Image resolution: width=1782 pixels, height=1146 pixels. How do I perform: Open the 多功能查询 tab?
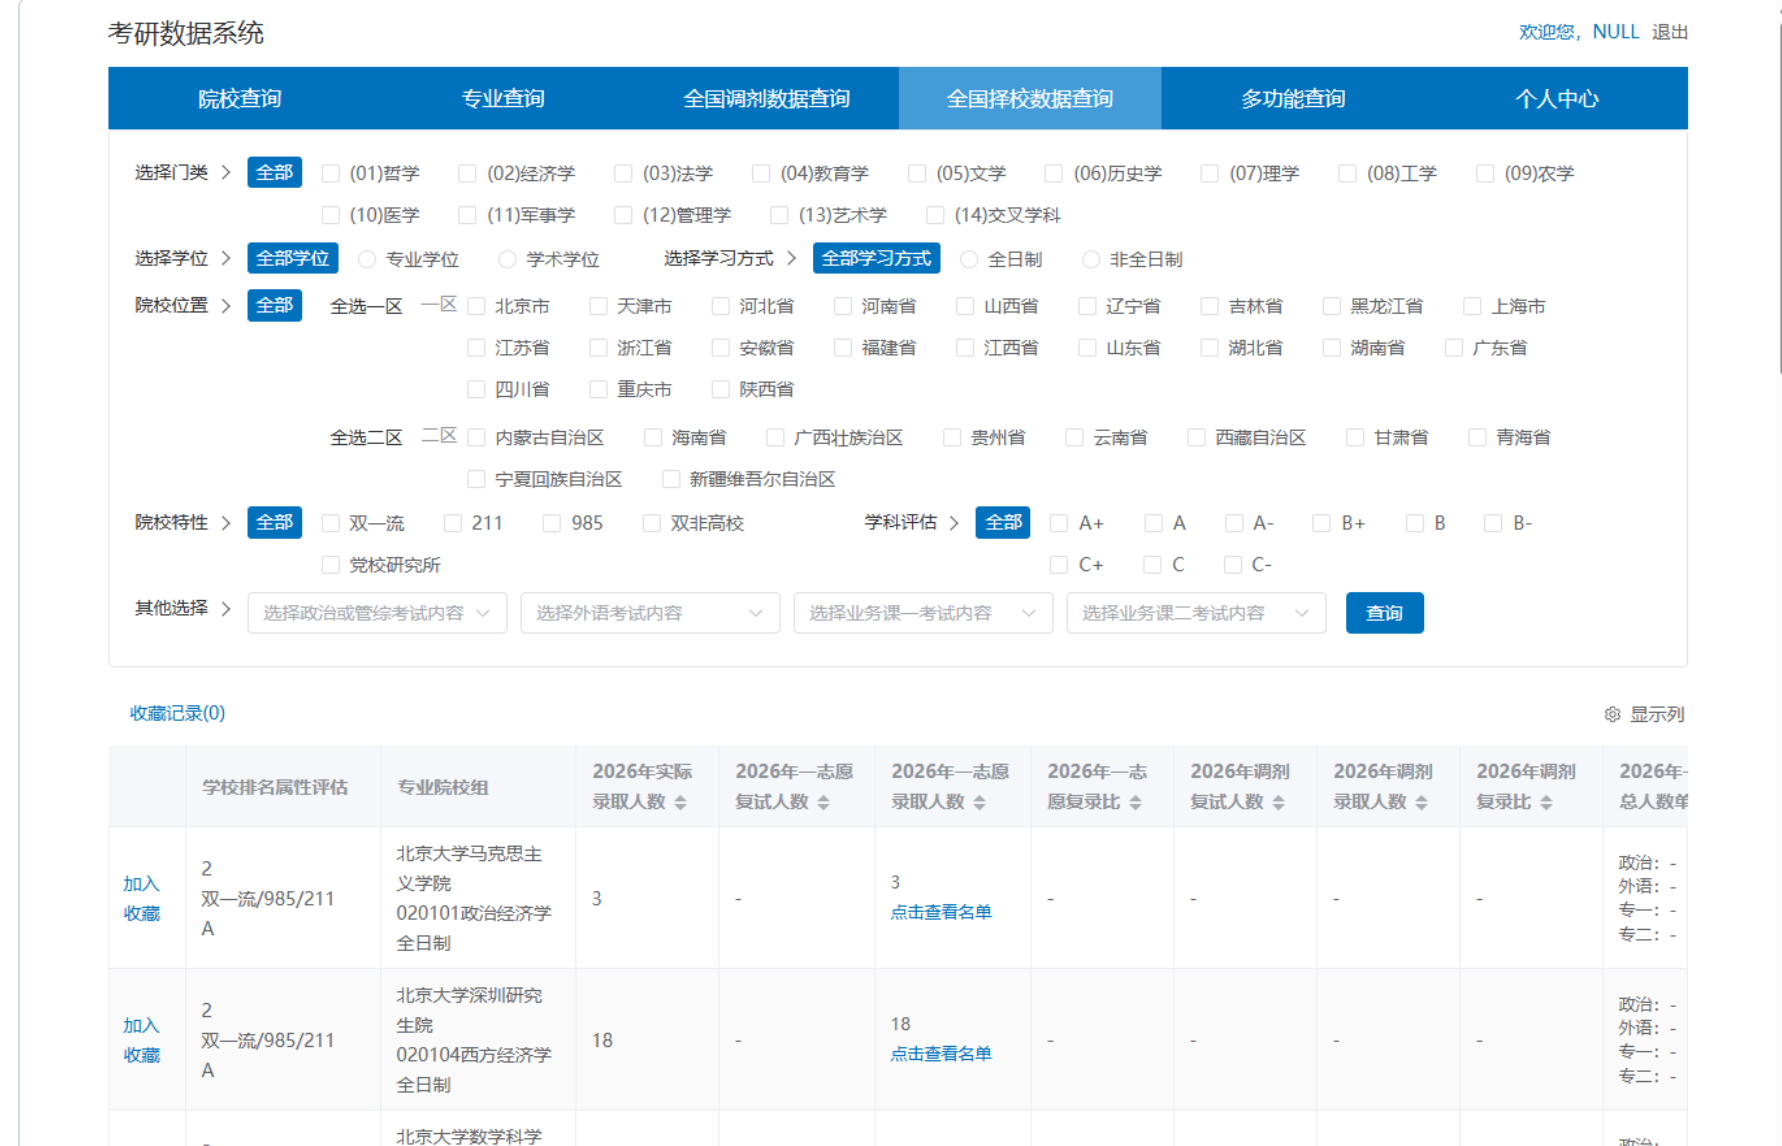[1293, 98]
